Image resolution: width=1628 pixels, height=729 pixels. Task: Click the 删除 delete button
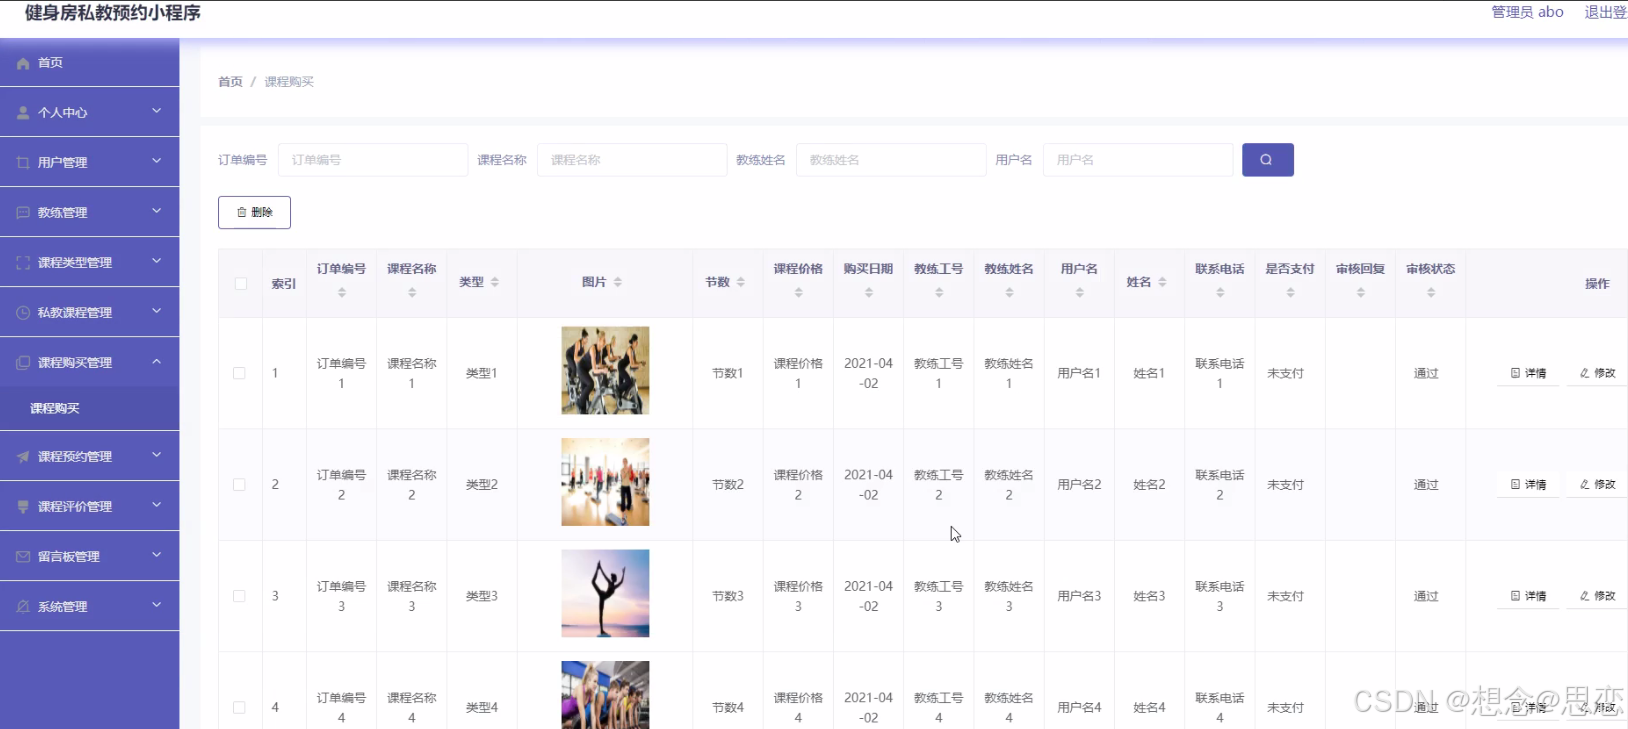(255, 213)
